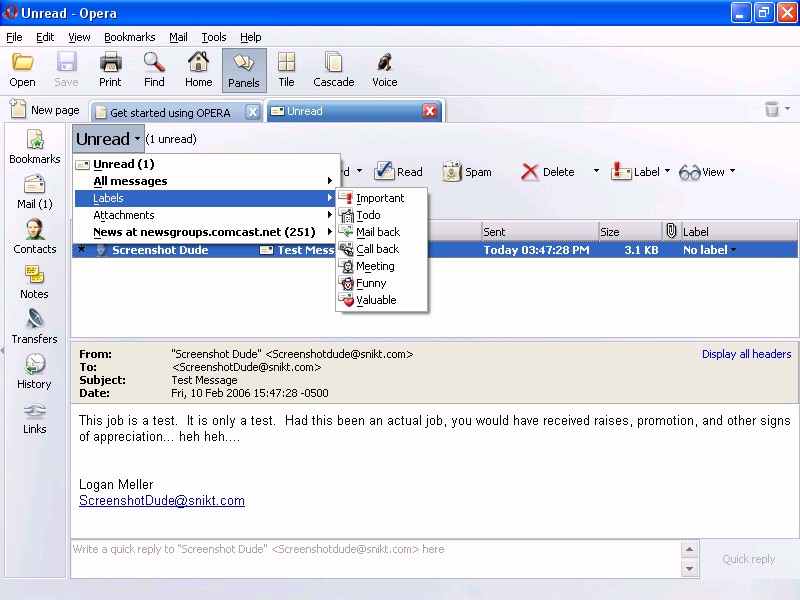The width and height of the screenshot is (800, 600).
Task: Click the Cascade windows icon
Action: pos(333,70)
